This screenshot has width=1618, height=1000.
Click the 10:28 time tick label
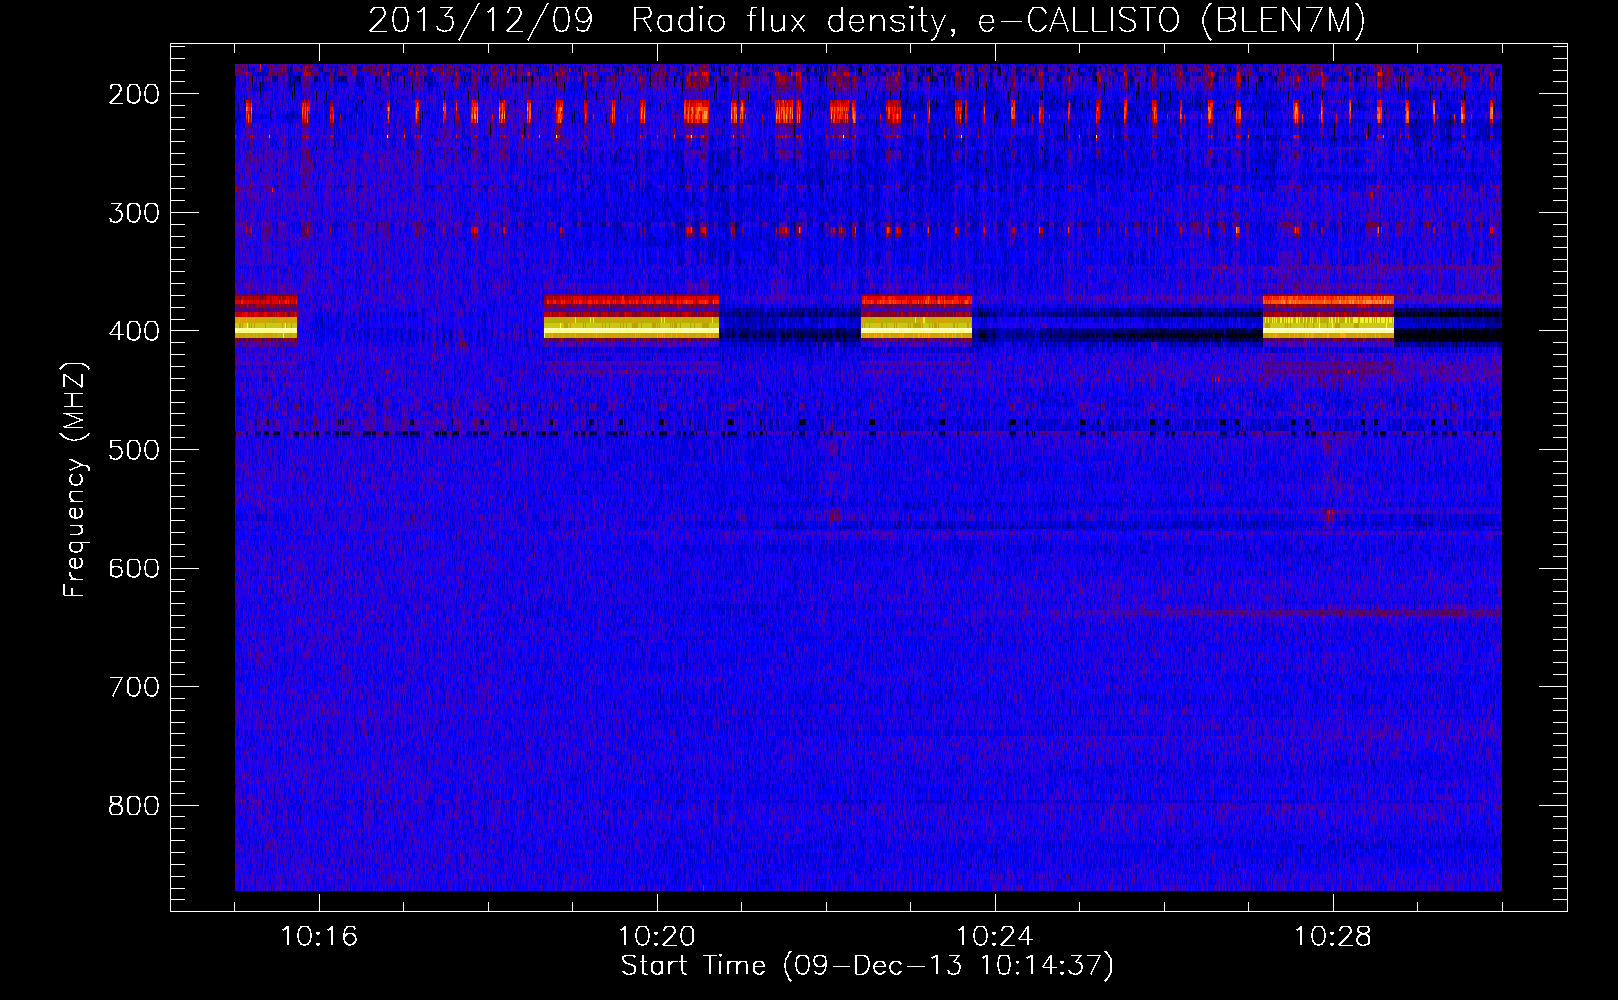point(1333,937)
